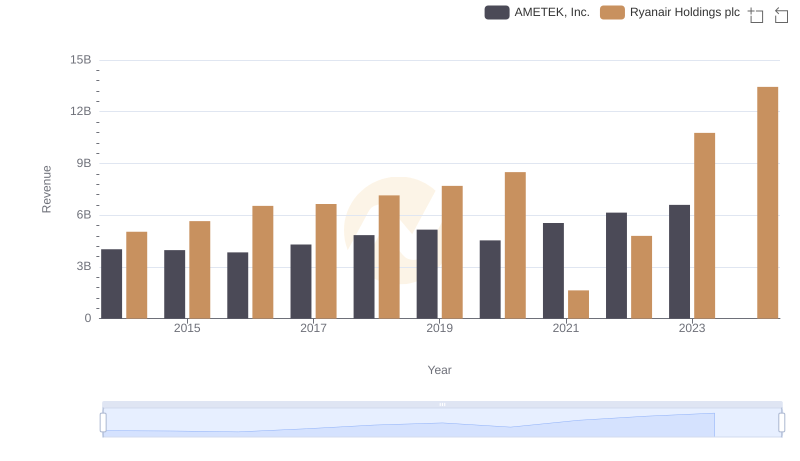This screenshot has height=461, width=800.
Task: Select the Ryanair bar for 2019
Action: click(x=452, y=252)
